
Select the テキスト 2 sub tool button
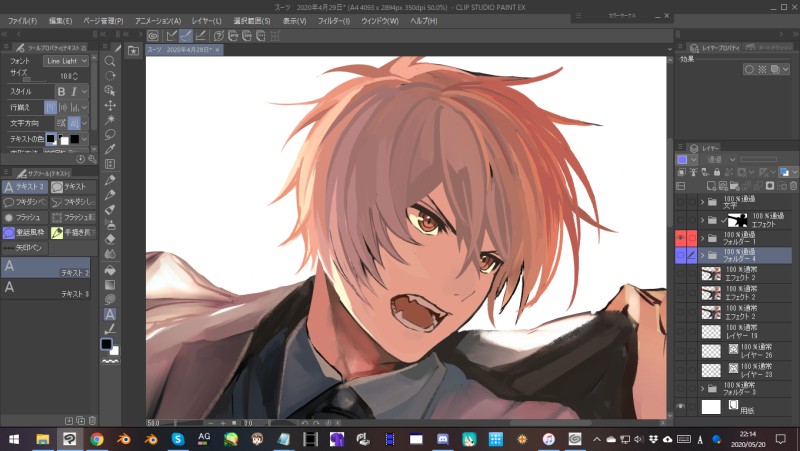pyautogui.click(x=25, y=187)
